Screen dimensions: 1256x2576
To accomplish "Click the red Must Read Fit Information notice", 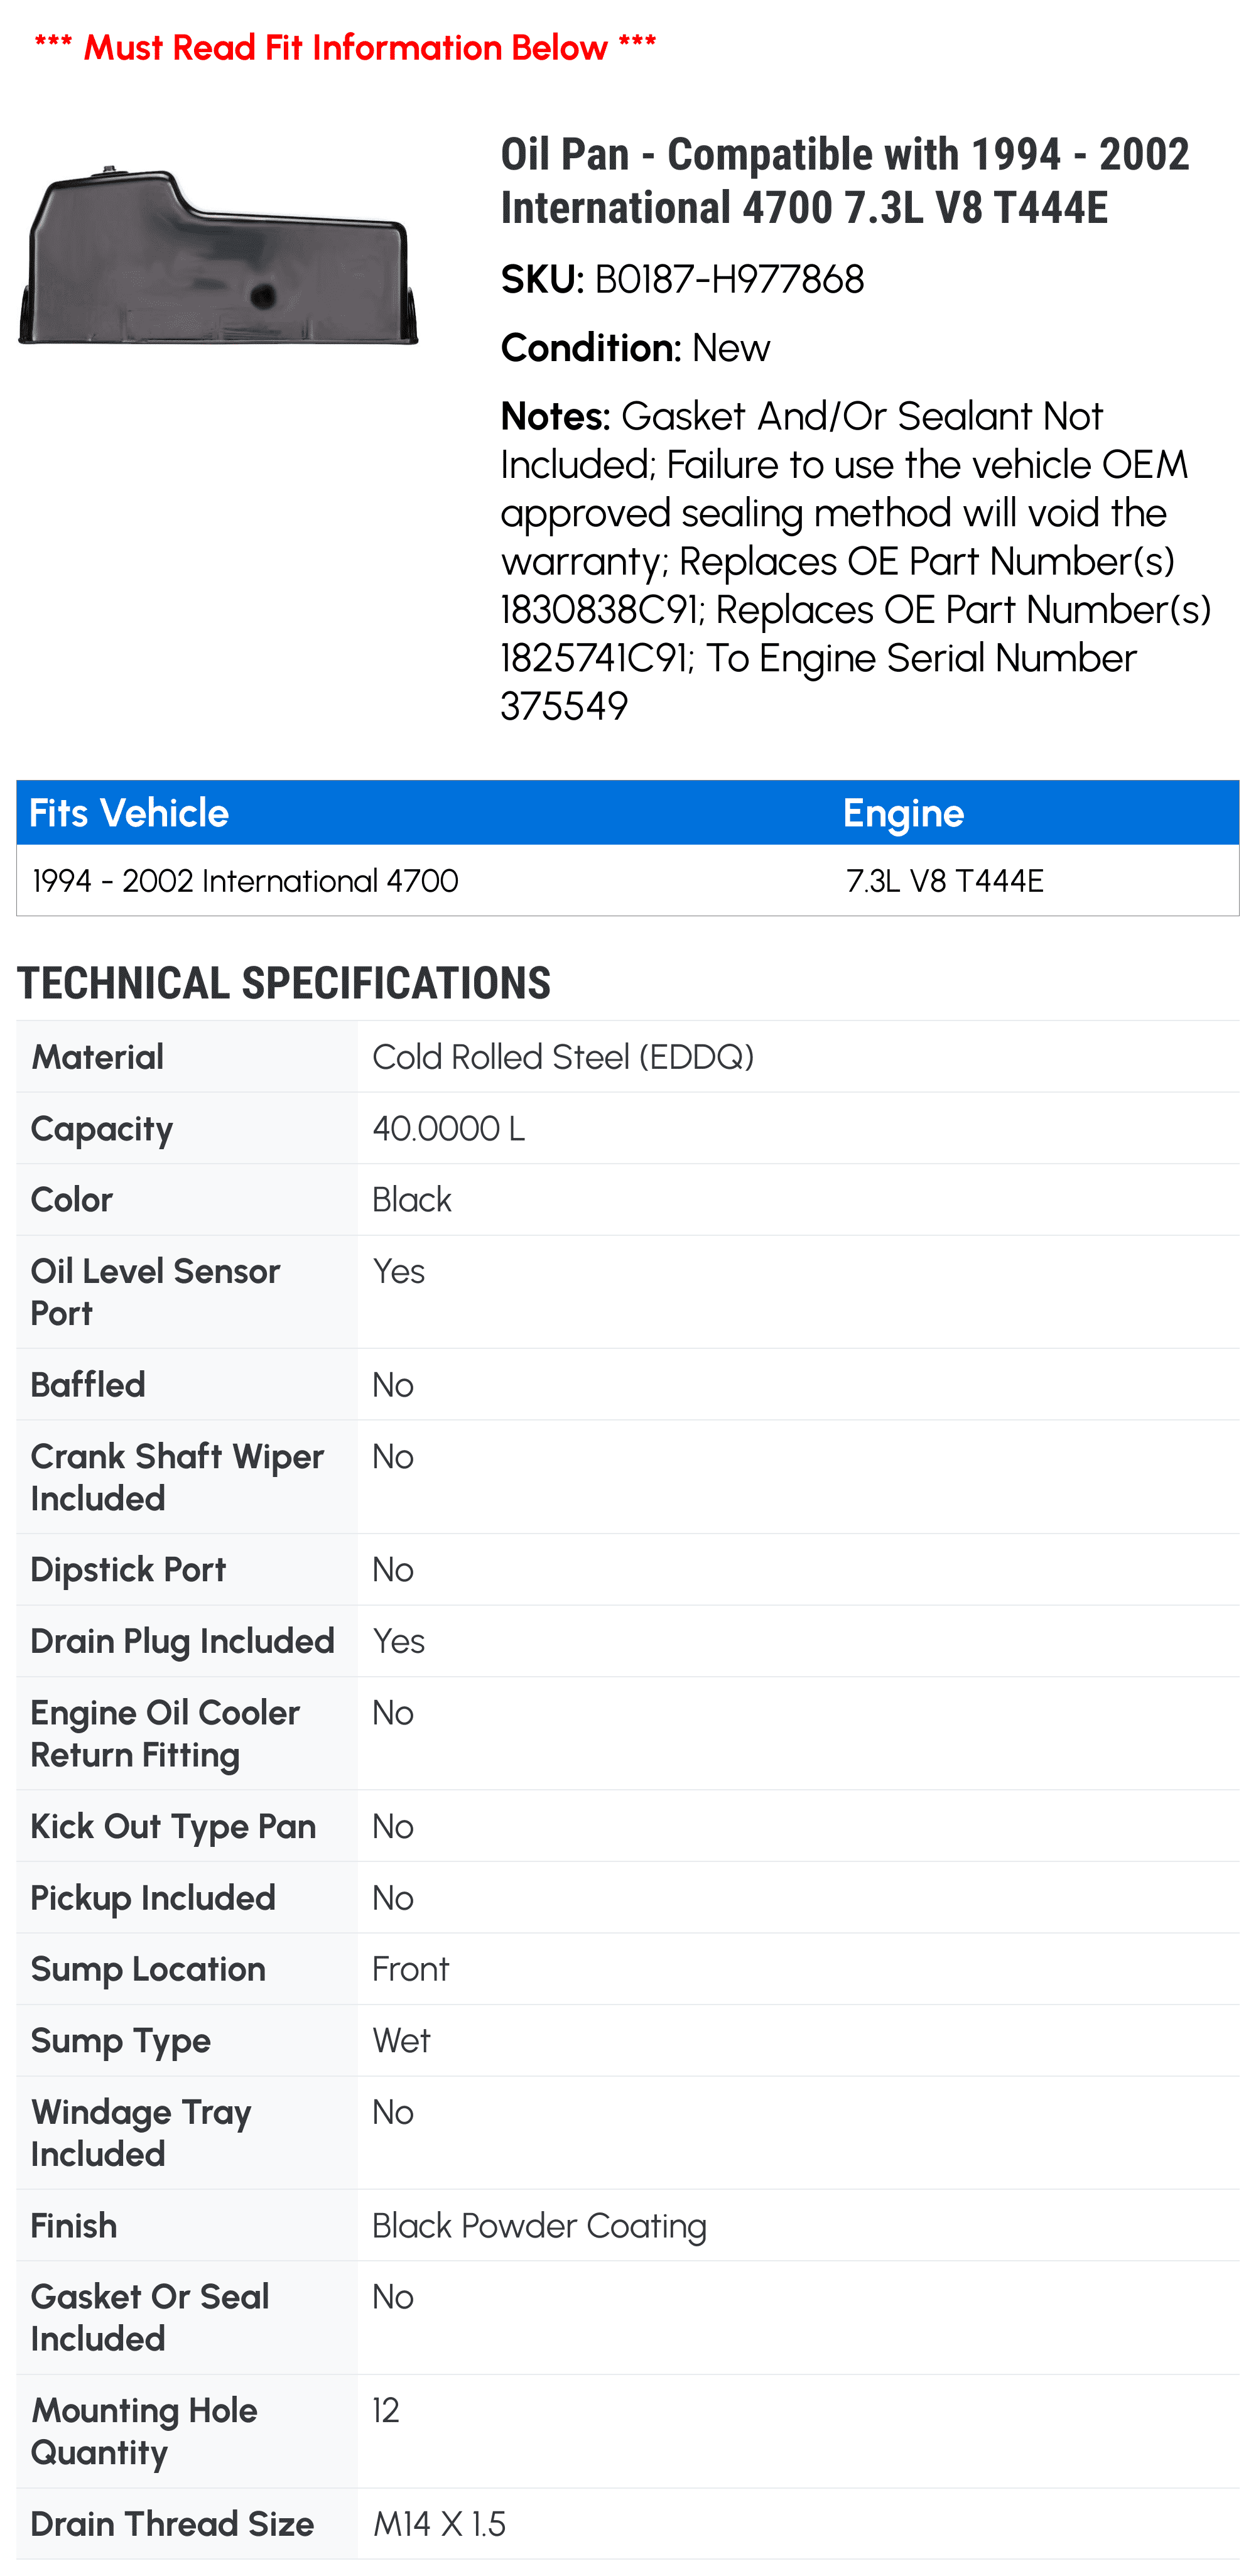I will click(345, 47).
